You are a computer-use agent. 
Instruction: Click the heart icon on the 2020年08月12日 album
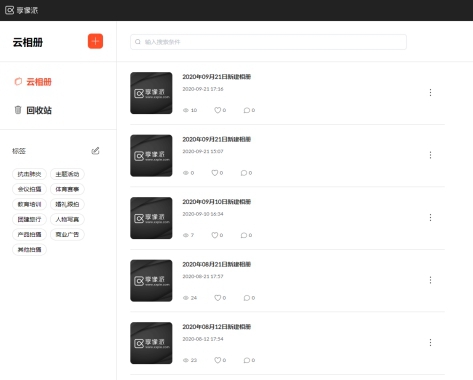click(217, 360)
